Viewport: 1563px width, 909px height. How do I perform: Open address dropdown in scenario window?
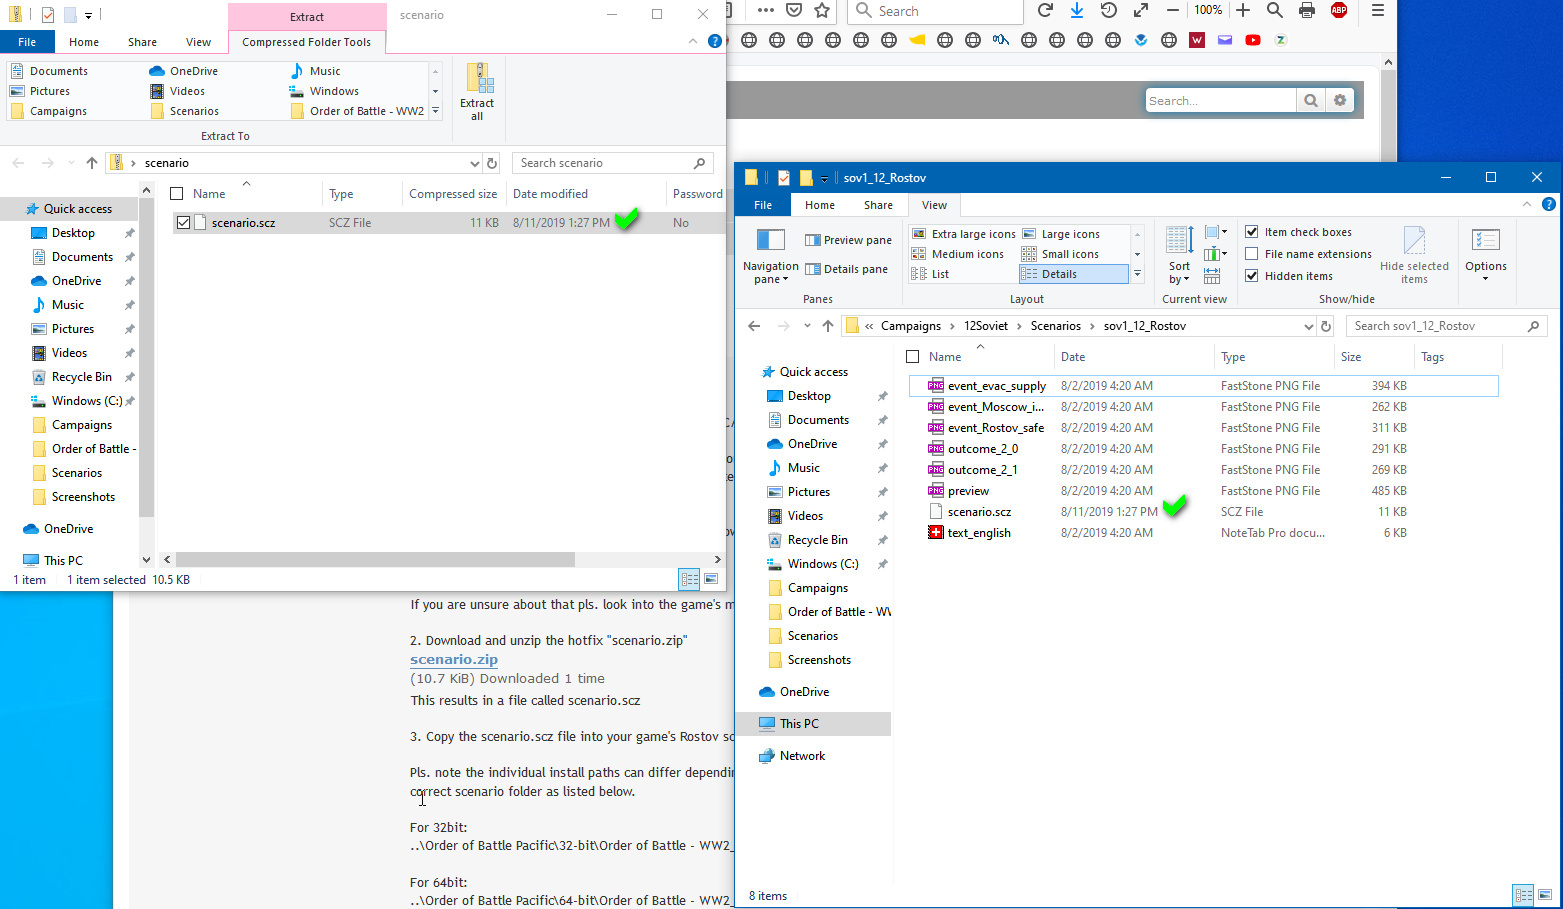coord(474,163)
